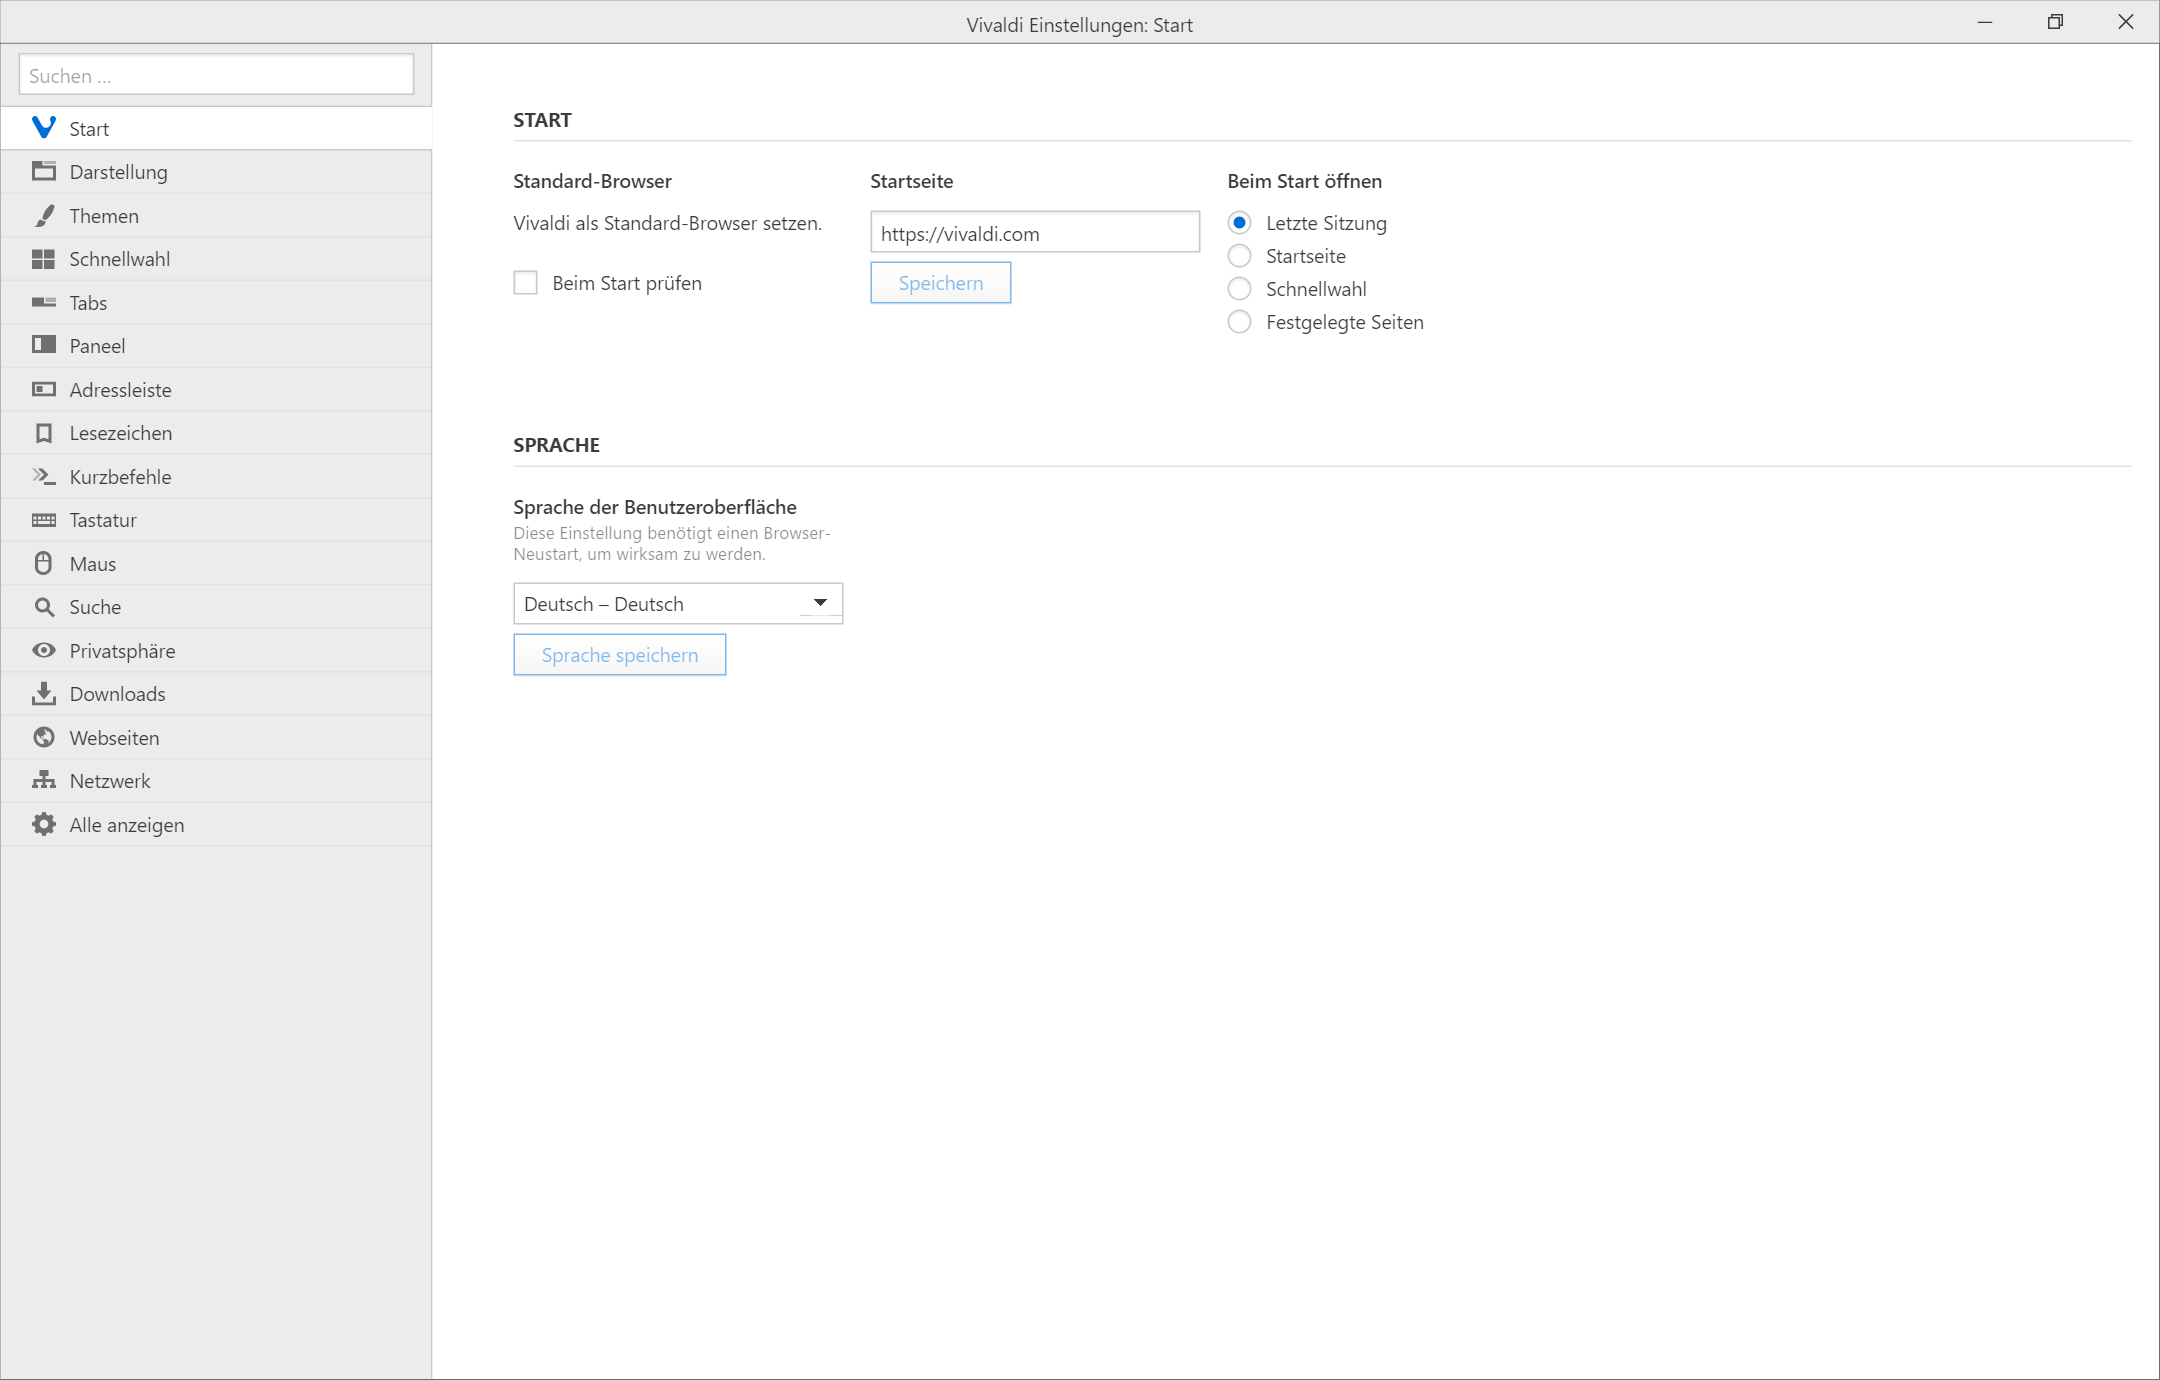Open Schnellwahl via its grid icon
The width and height of the screenshot is (2160, 1380).
pyautogui.click(x=44, y=259)
